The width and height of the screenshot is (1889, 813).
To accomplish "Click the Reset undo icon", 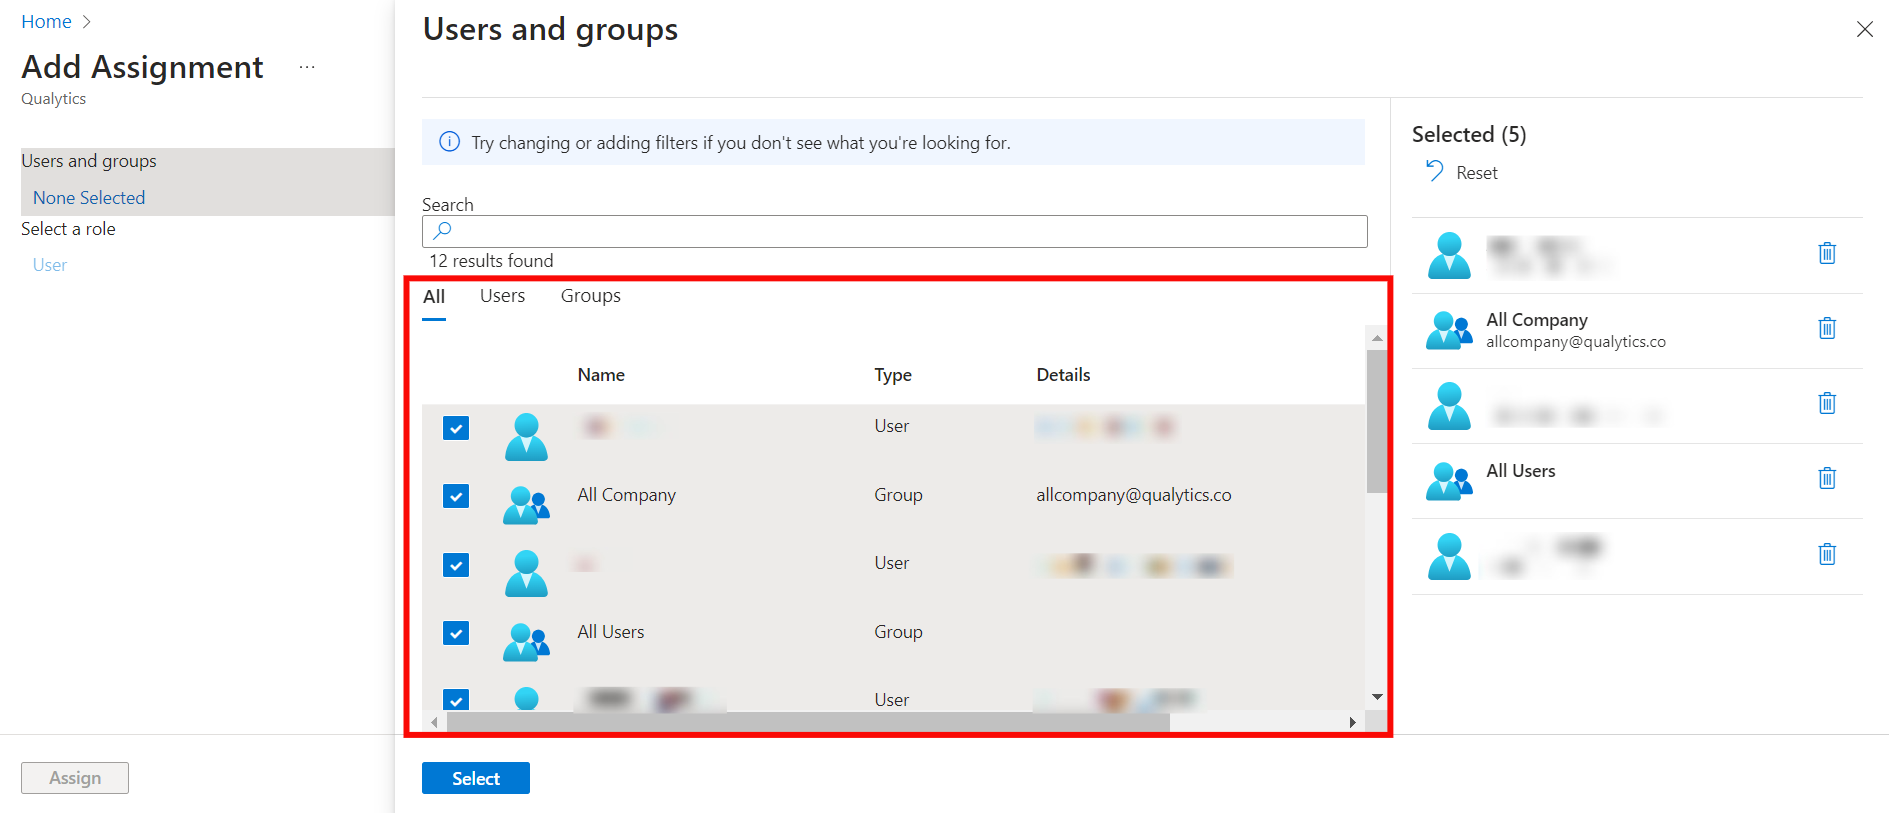I will [1434, 171].
